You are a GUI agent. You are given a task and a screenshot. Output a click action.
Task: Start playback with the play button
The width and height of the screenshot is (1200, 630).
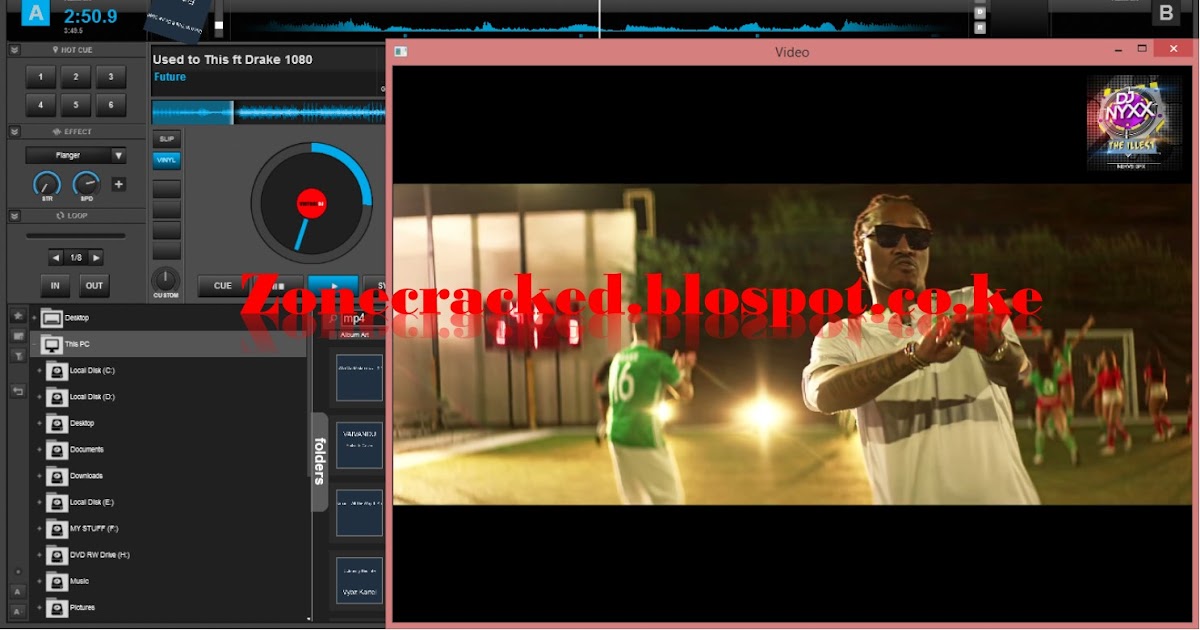point(333,286)
